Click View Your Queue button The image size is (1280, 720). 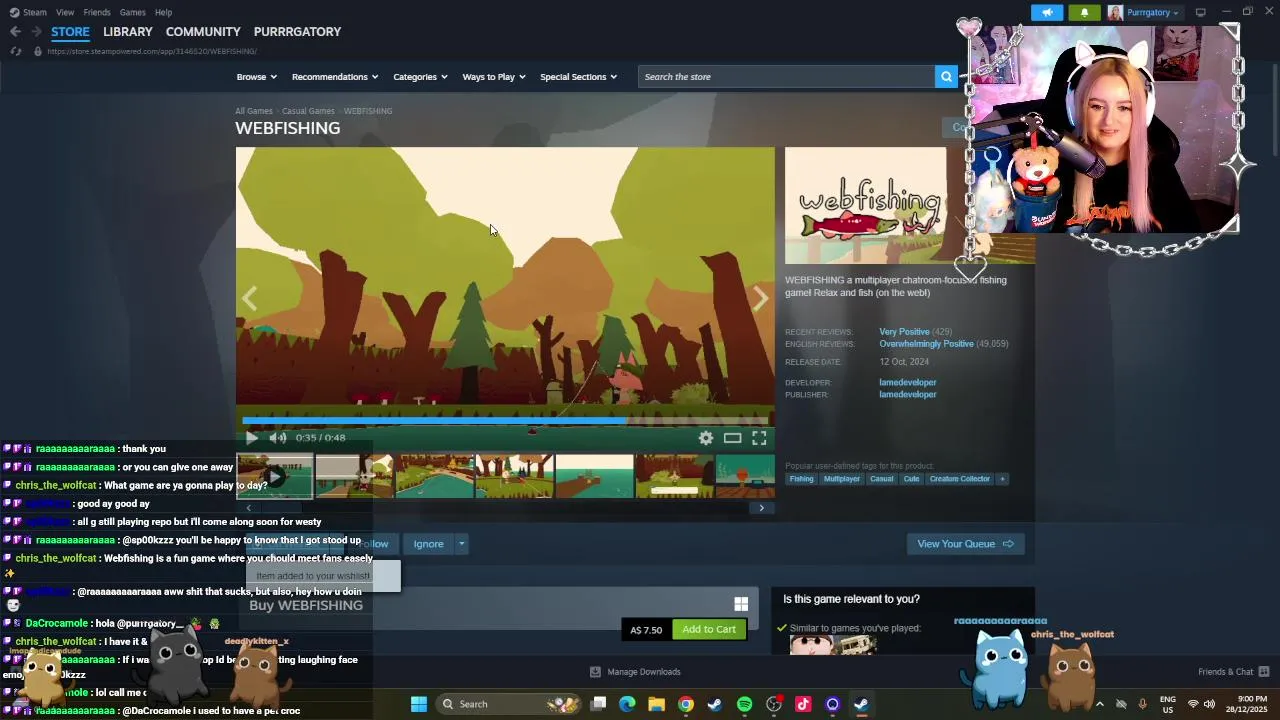pyautogui.click(x=965, y=544)
